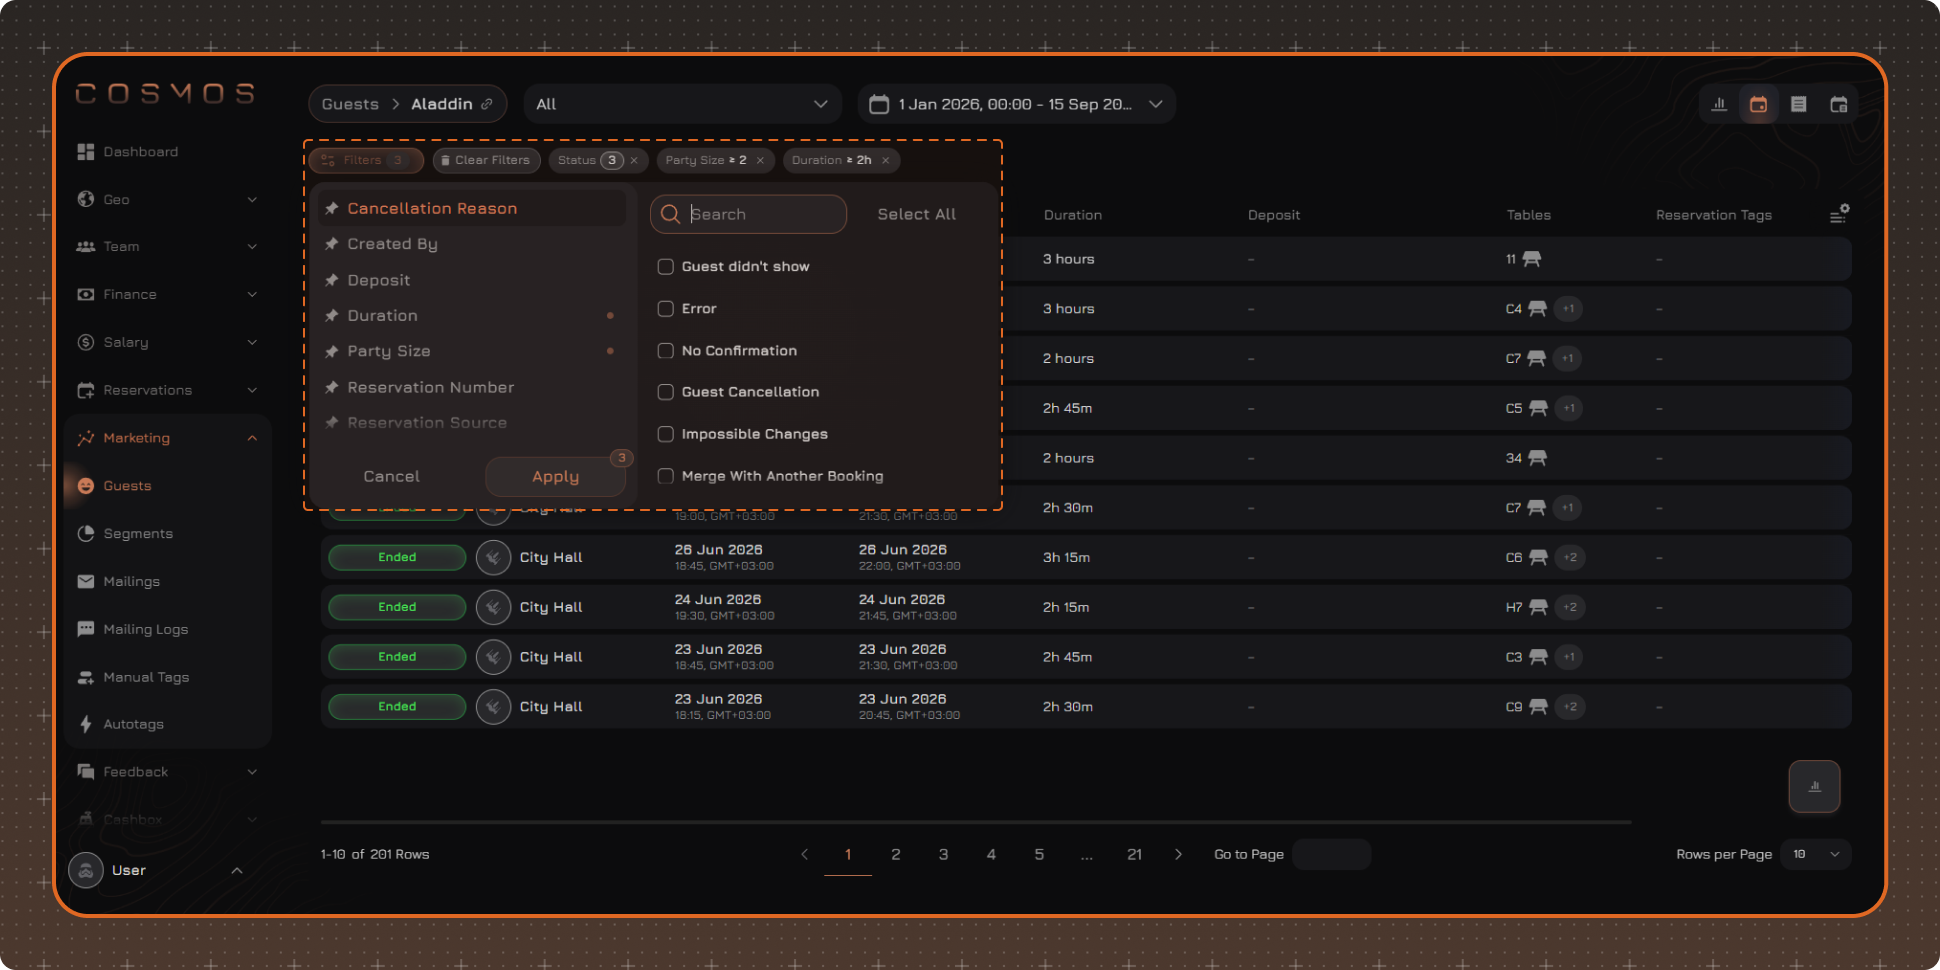The height and width of the screenshot is (970, 1940).
Task: Click the Segments pie icon
Action: coord(86,533)
